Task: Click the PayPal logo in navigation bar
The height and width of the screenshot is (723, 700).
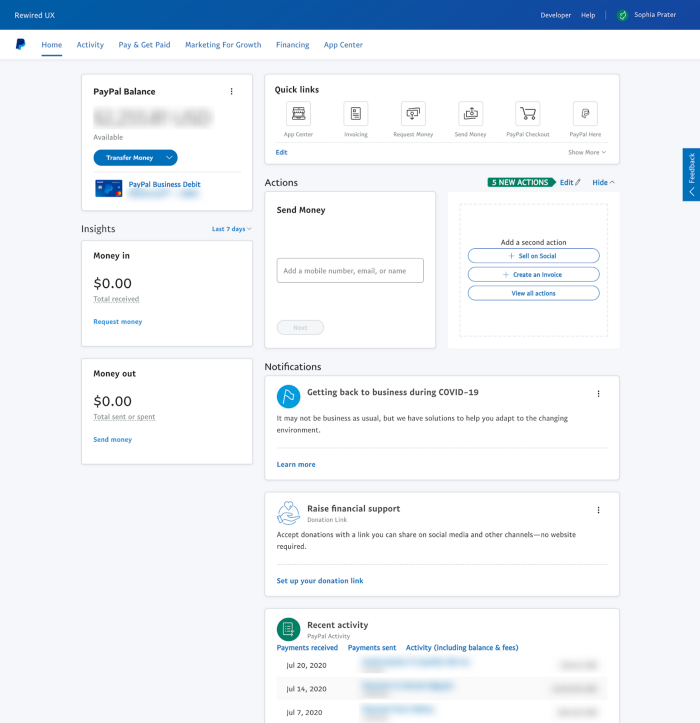Action: click(x=20, y=45)
